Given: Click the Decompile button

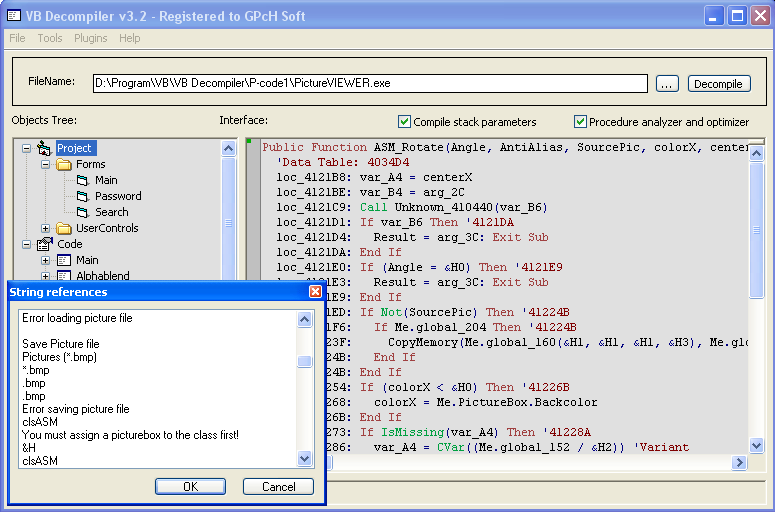Looking at the screenshot, I should click(x=719, y=84).
